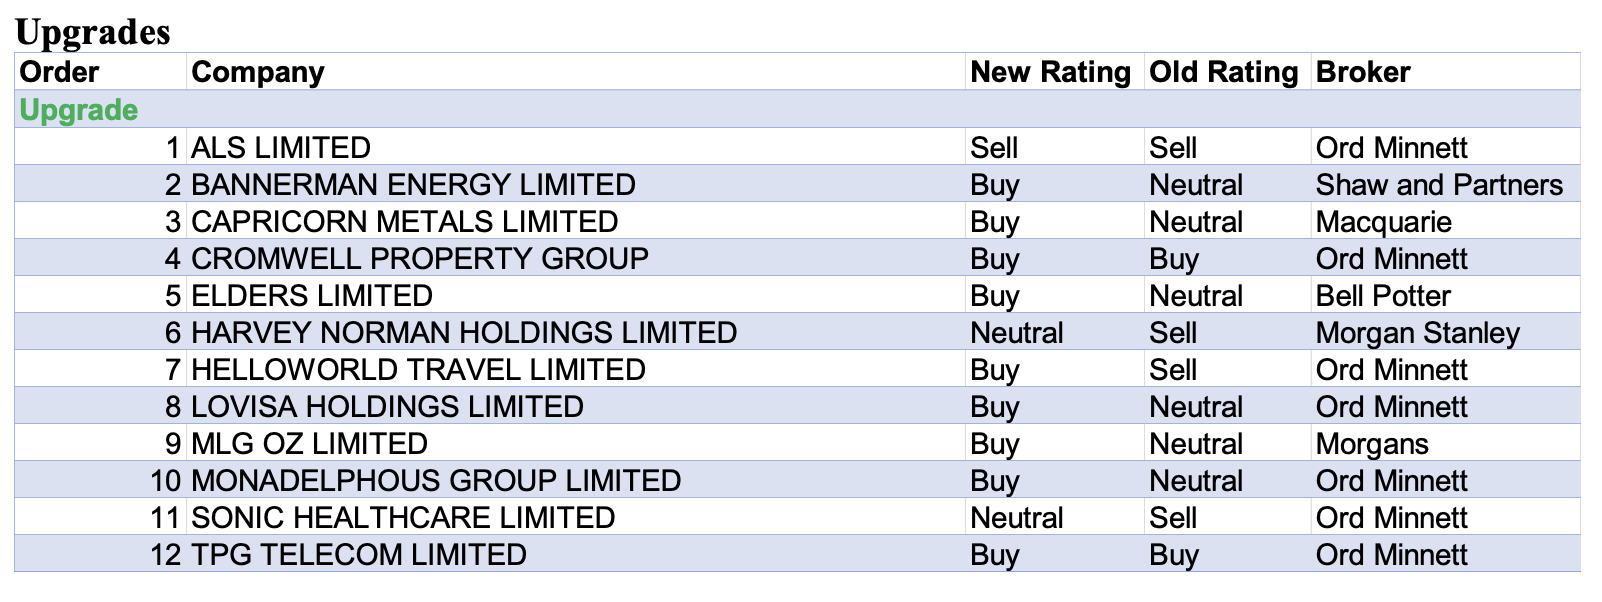Click the CAPRICORN METALS LIMITED cell
The width and height of the screenshot is (1602, 602).
[x=404, y=222]
